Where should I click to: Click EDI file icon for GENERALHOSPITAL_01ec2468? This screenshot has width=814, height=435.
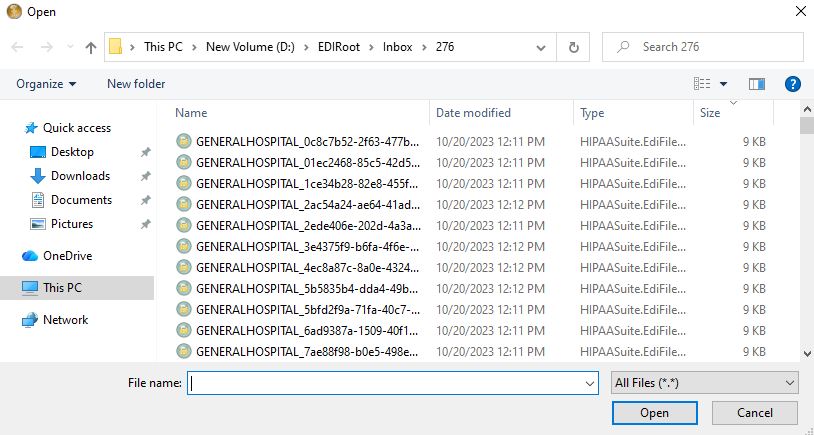pyautogui.click(x=183, y=162)
